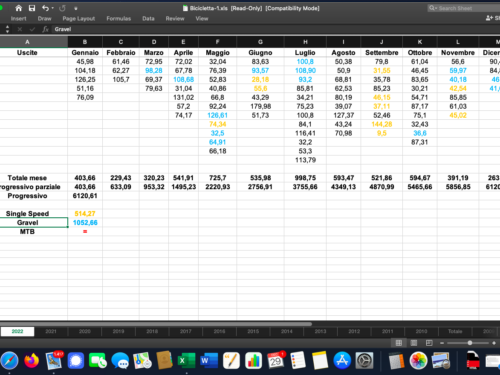The width and height of the screenshot is (500, 375).
Task: Open the undo history dropdown arrow
Action: tap(53, 8)
